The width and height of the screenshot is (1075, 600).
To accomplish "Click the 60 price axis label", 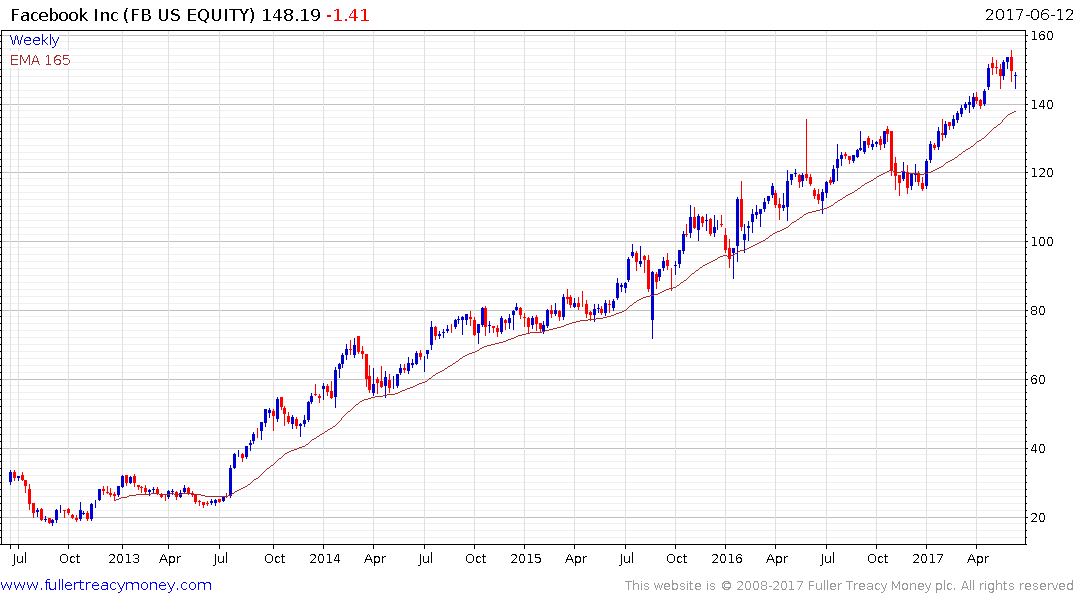I will 1039,379.
